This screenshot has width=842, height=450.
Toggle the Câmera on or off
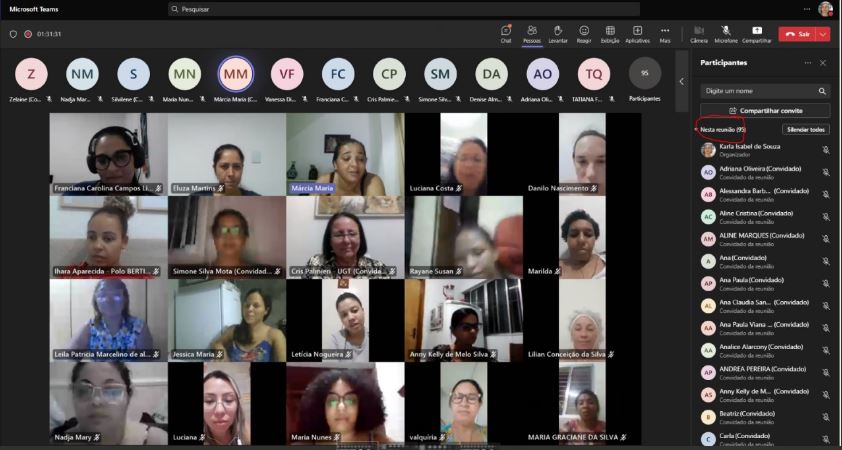[x=699, y=33]
